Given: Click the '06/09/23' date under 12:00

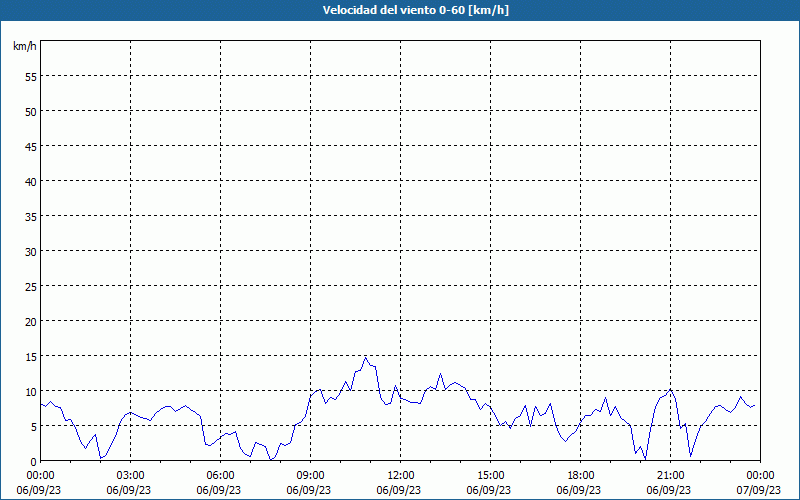Looking at the screenshot, I should pyautogui.click(x=399, y=490).
